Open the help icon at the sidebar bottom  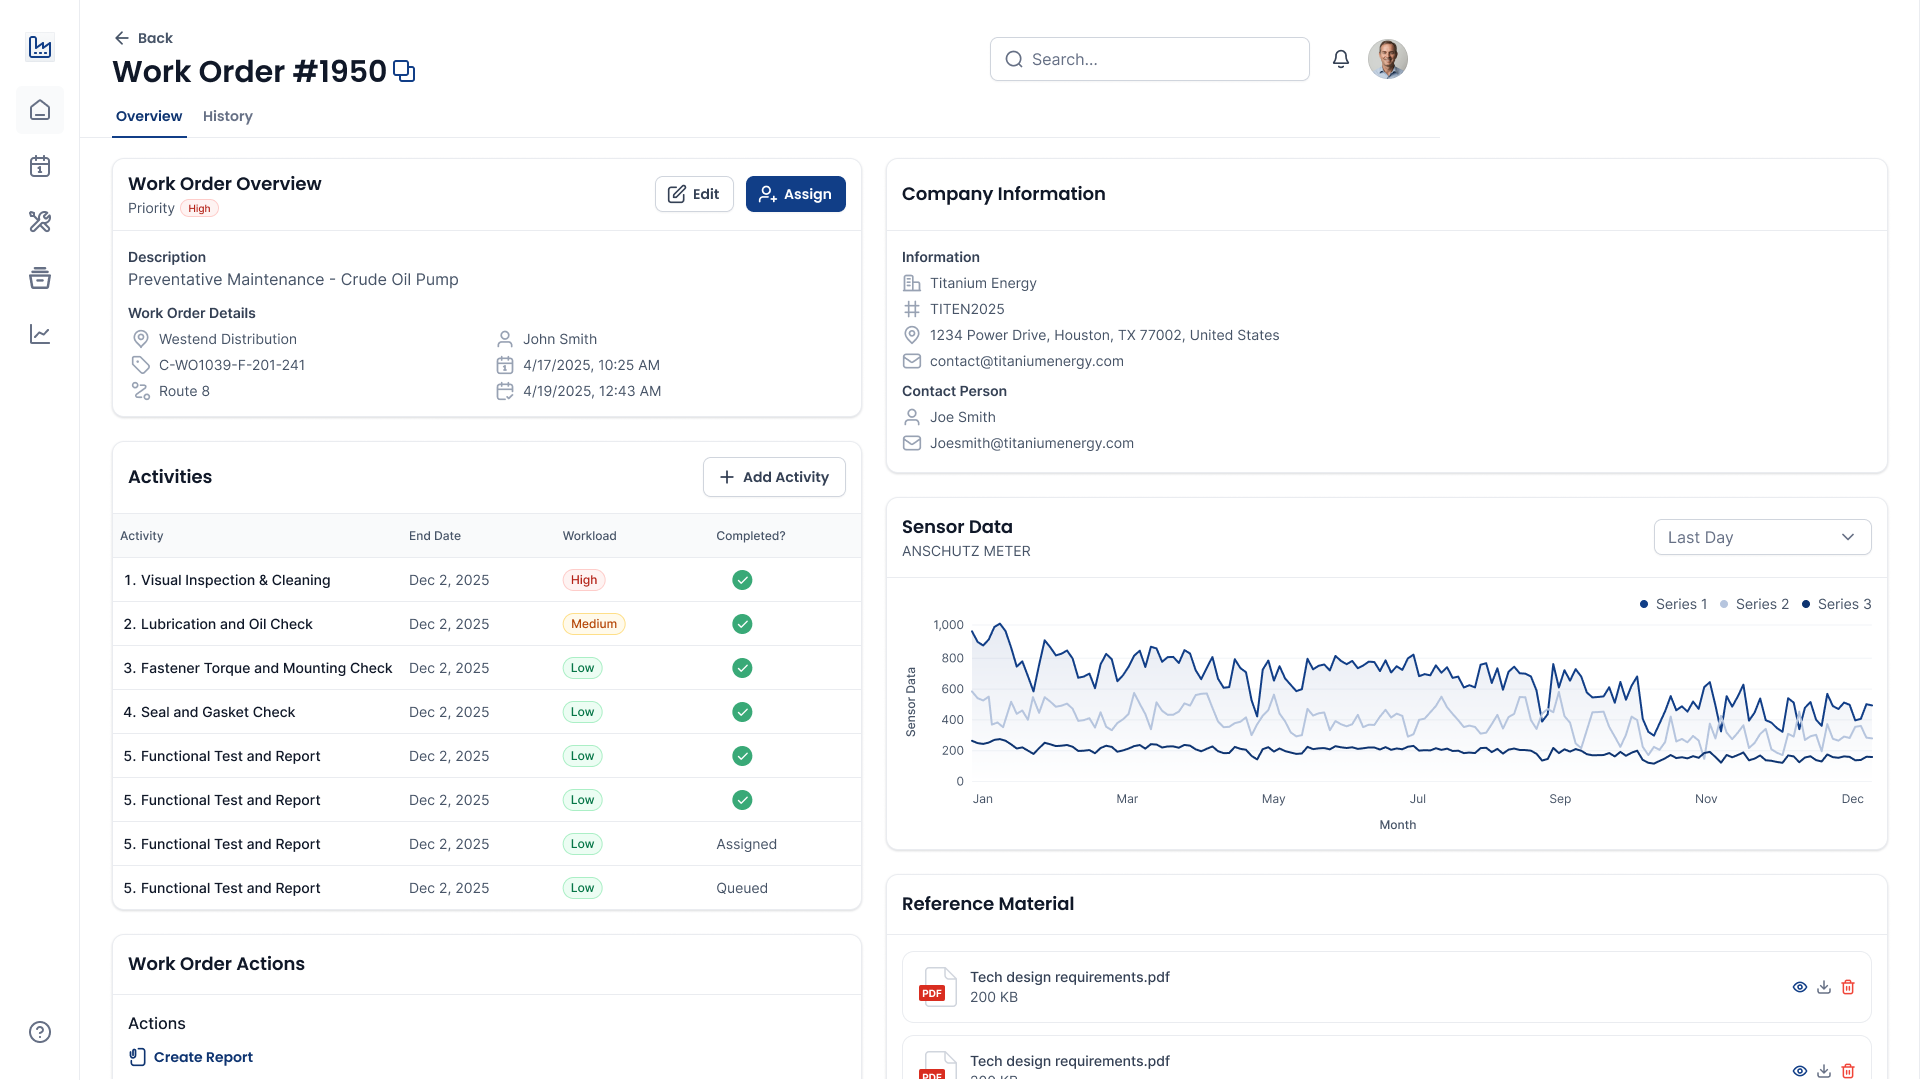pos(40,1032)
